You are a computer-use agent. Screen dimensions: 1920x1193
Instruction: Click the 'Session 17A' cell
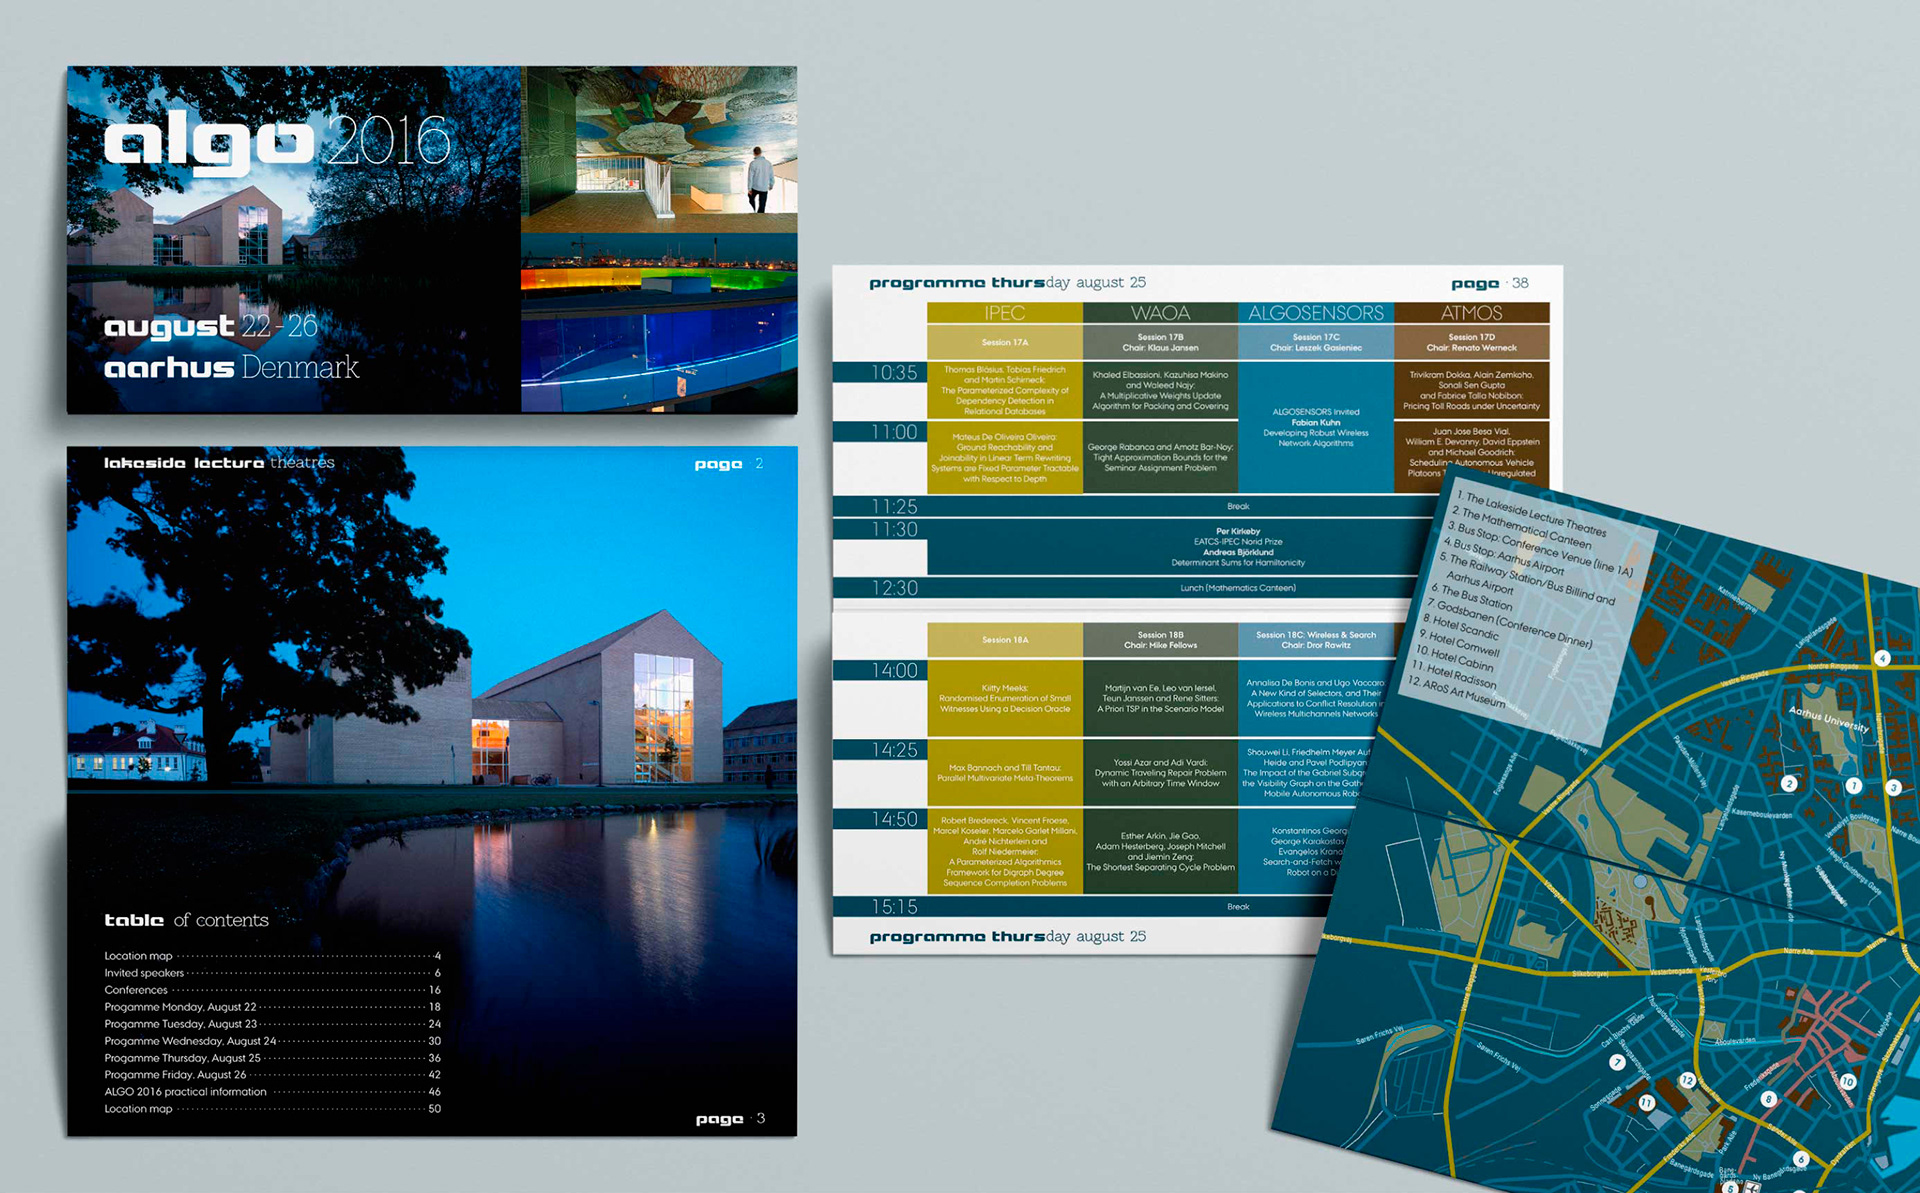pyautogui.click(x=1004, y=342)
